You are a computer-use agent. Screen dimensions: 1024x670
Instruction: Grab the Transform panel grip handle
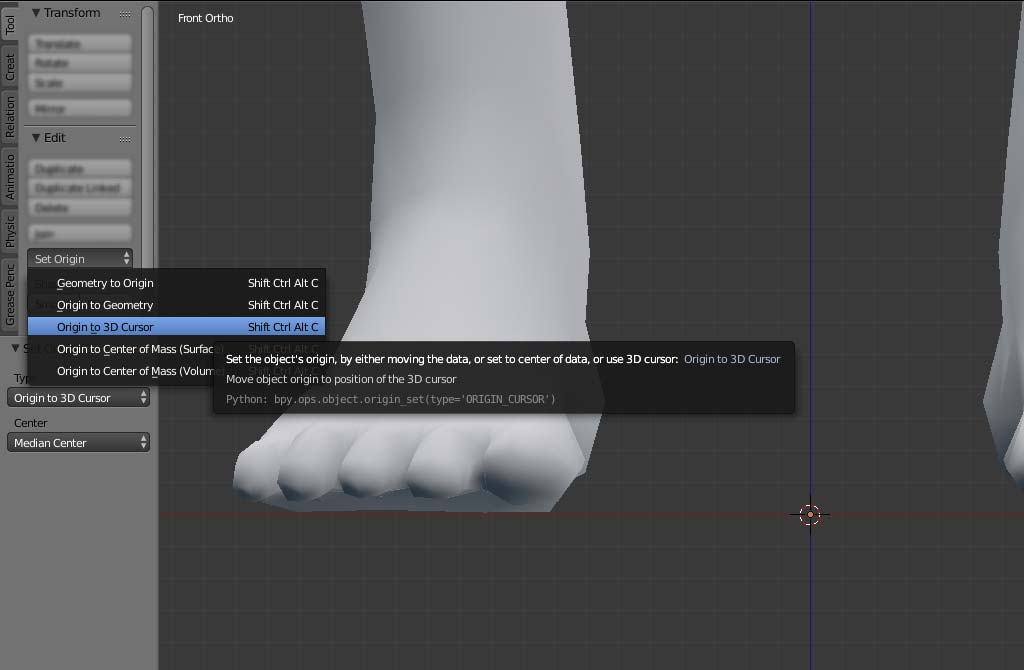click(125, 14)
